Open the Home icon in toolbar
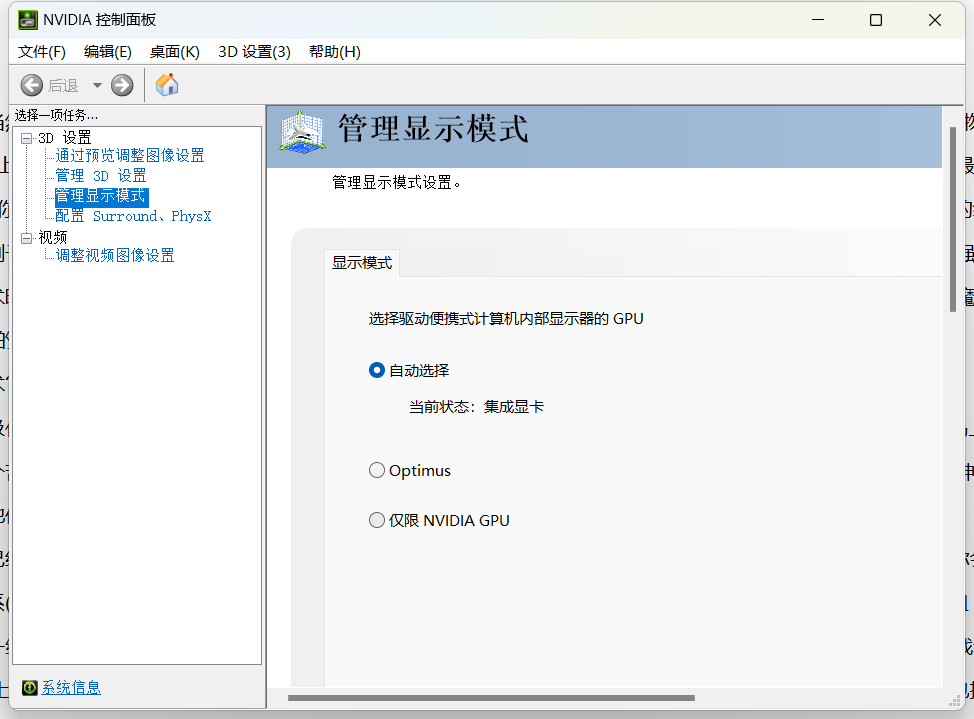The width and height of the screenshot is (974, 719). pyautogui.click(x=166, y=85)
